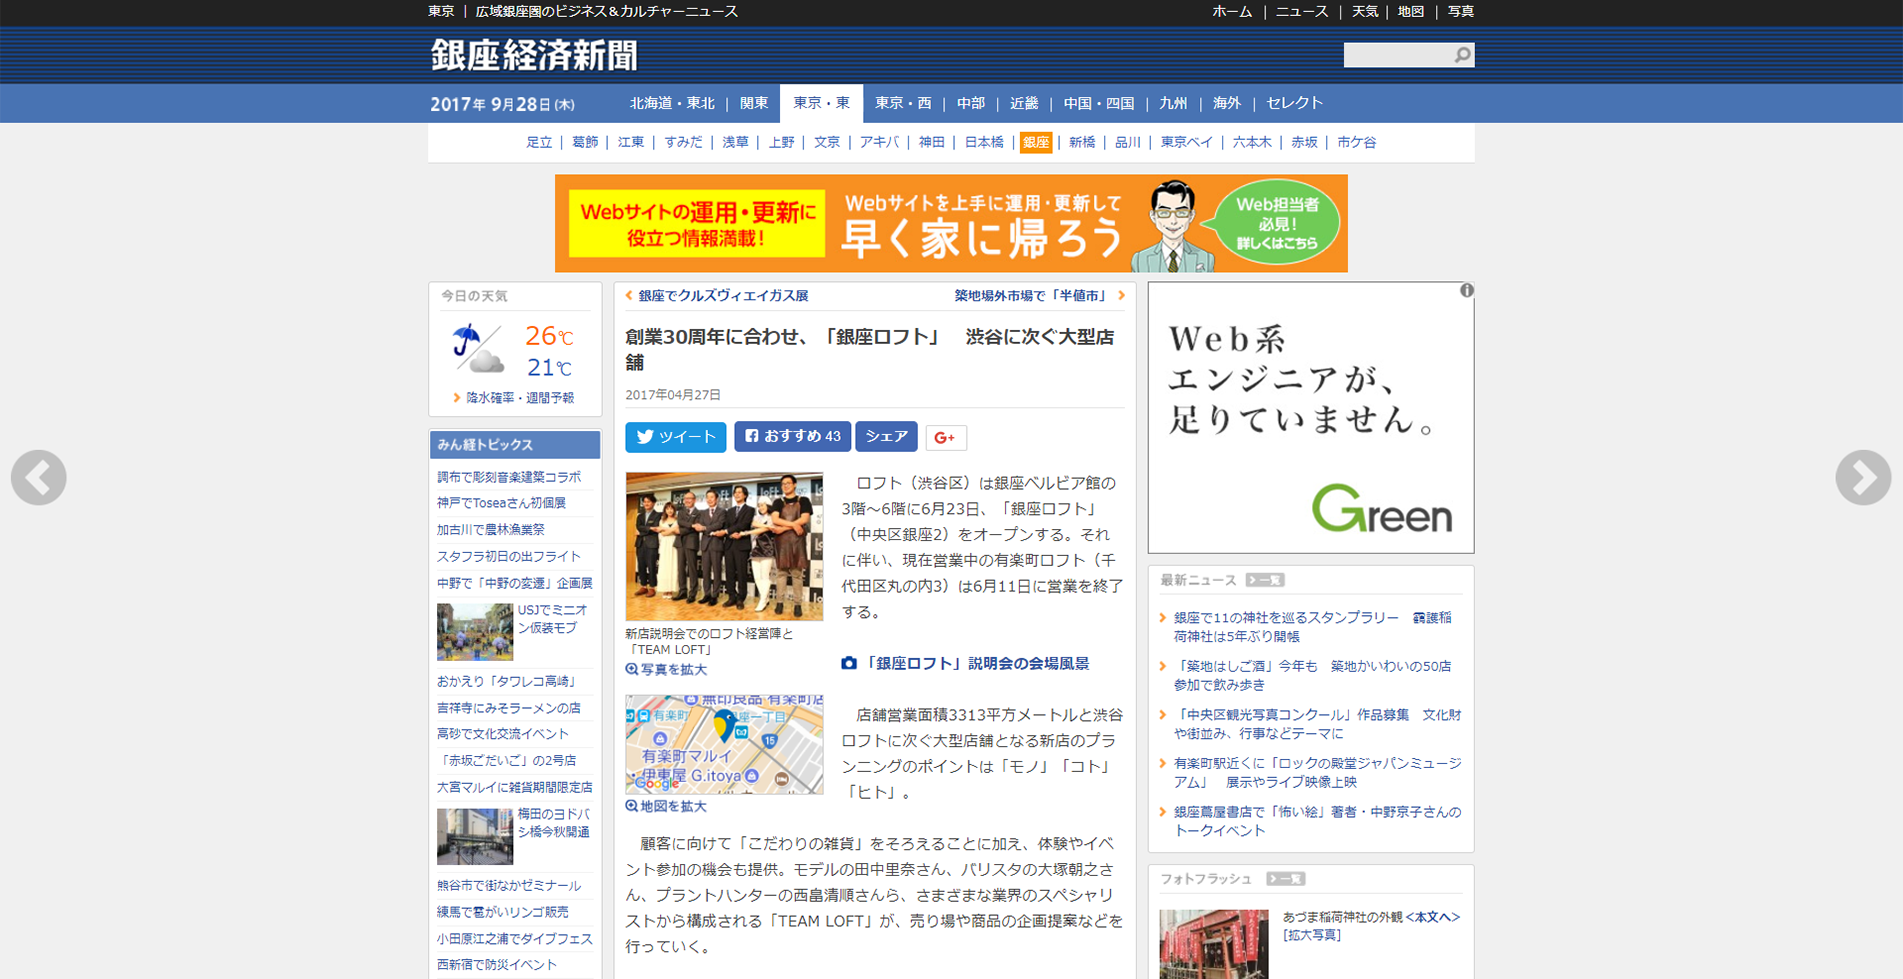The width and height of the screenshot is (1903, 979).
Task: Open 調布で彫刻音楽建築コラボ topic
Action: [508, 477]
